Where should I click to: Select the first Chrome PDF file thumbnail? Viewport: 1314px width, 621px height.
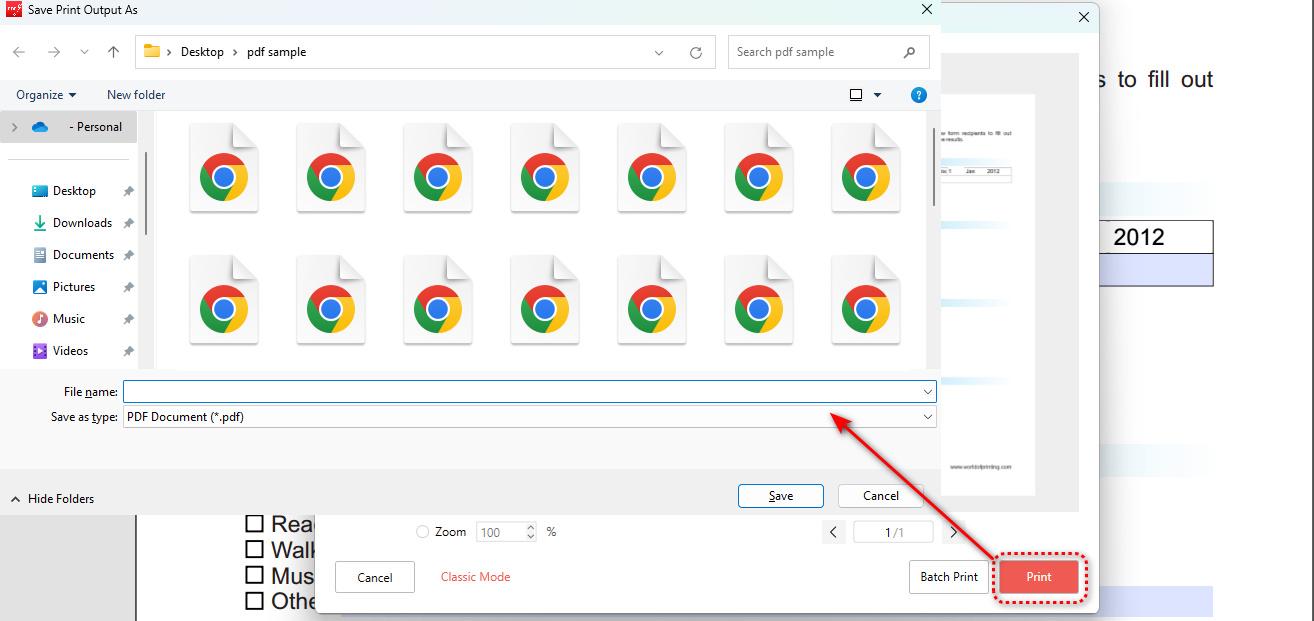coord(224,168)
